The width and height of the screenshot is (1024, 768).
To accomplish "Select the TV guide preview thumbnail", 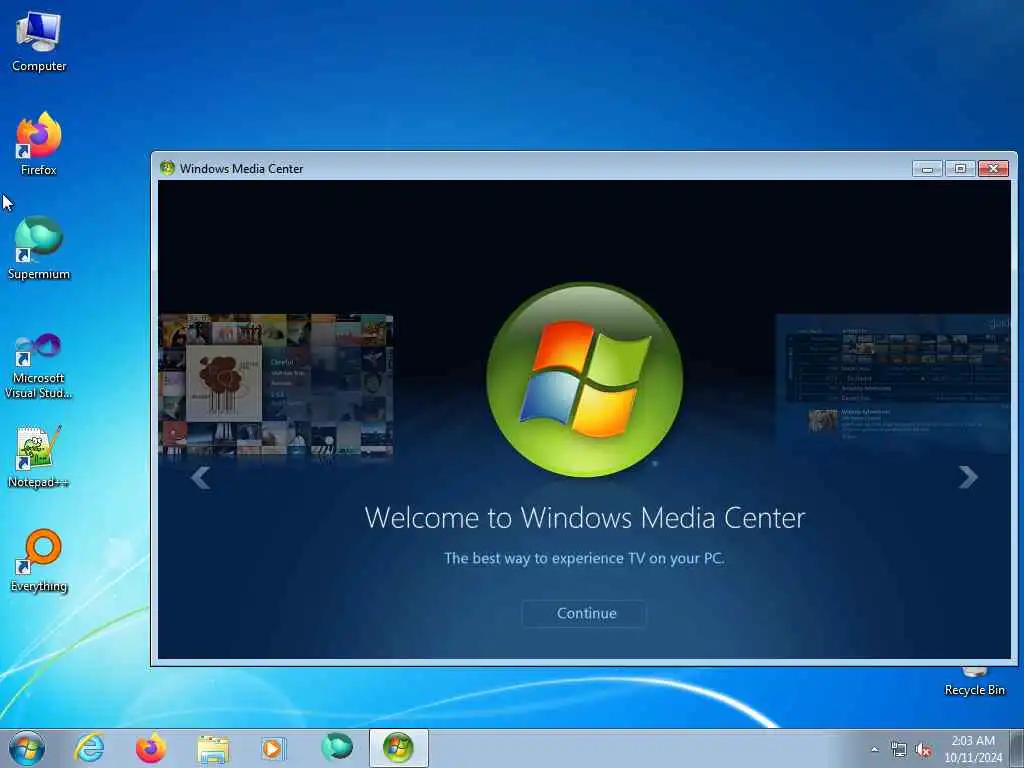I will (x=893, y=385).
